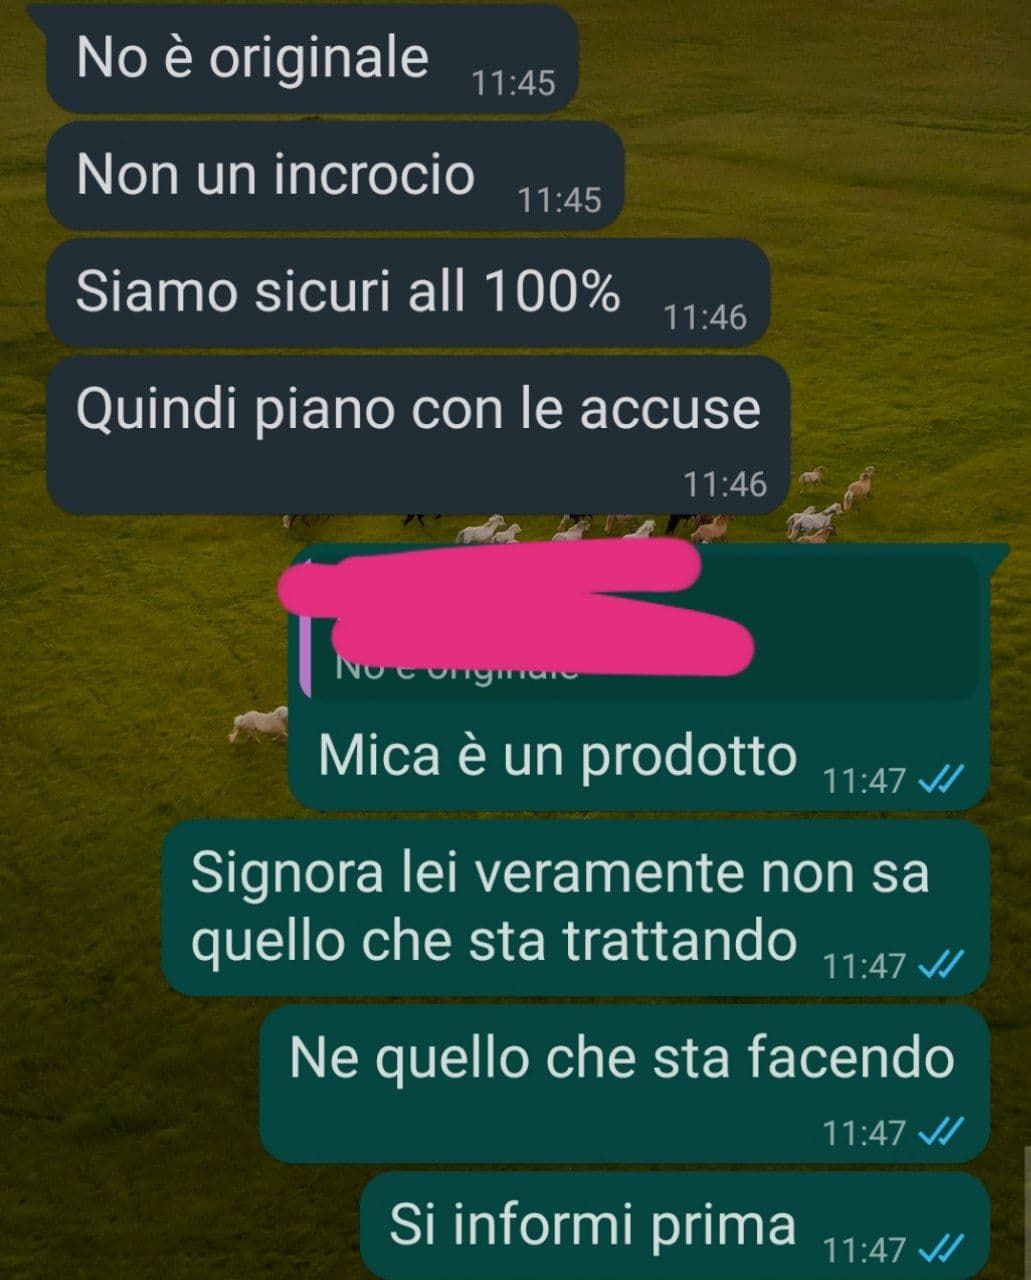Image resolution: width=1031 pixels, height=1280 pixels.
Task: Select the 'Quindi piano con le accuse' message
Action: (x=418, y=436)
